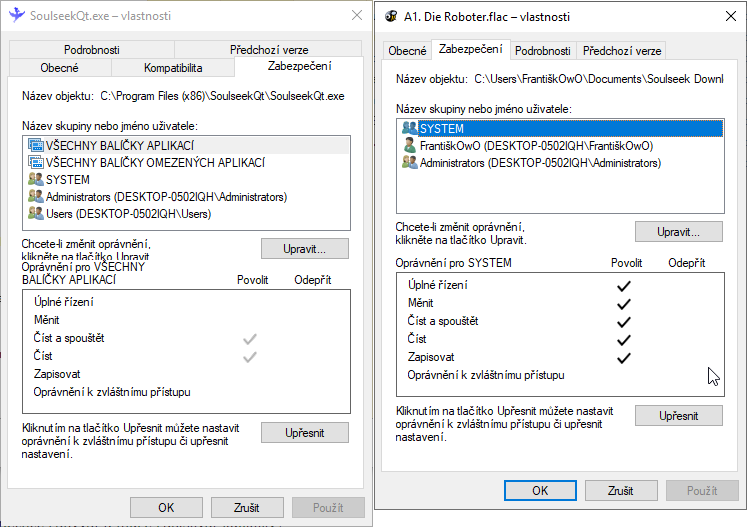Select Administrators group icon in left dialog
Screen dimensions: 747x527
coord(37,196)
